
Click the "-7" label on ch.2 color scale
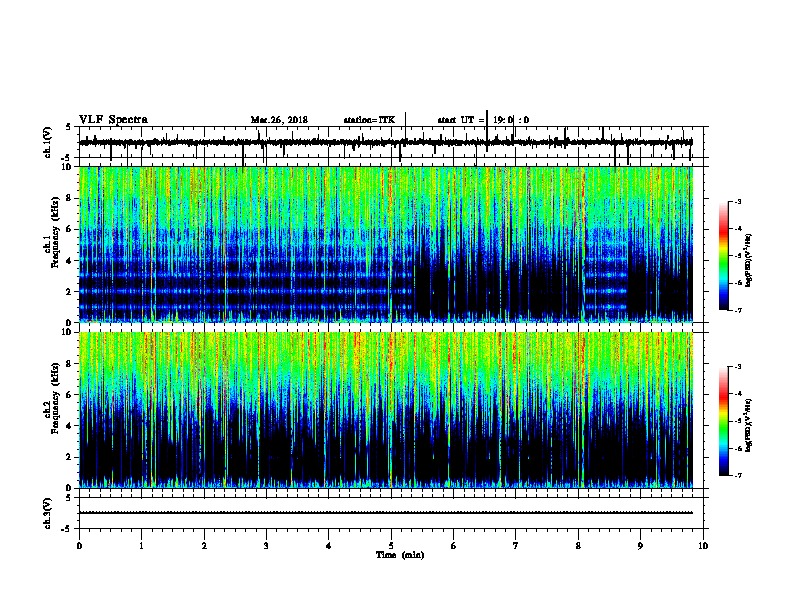pos(737,475)
